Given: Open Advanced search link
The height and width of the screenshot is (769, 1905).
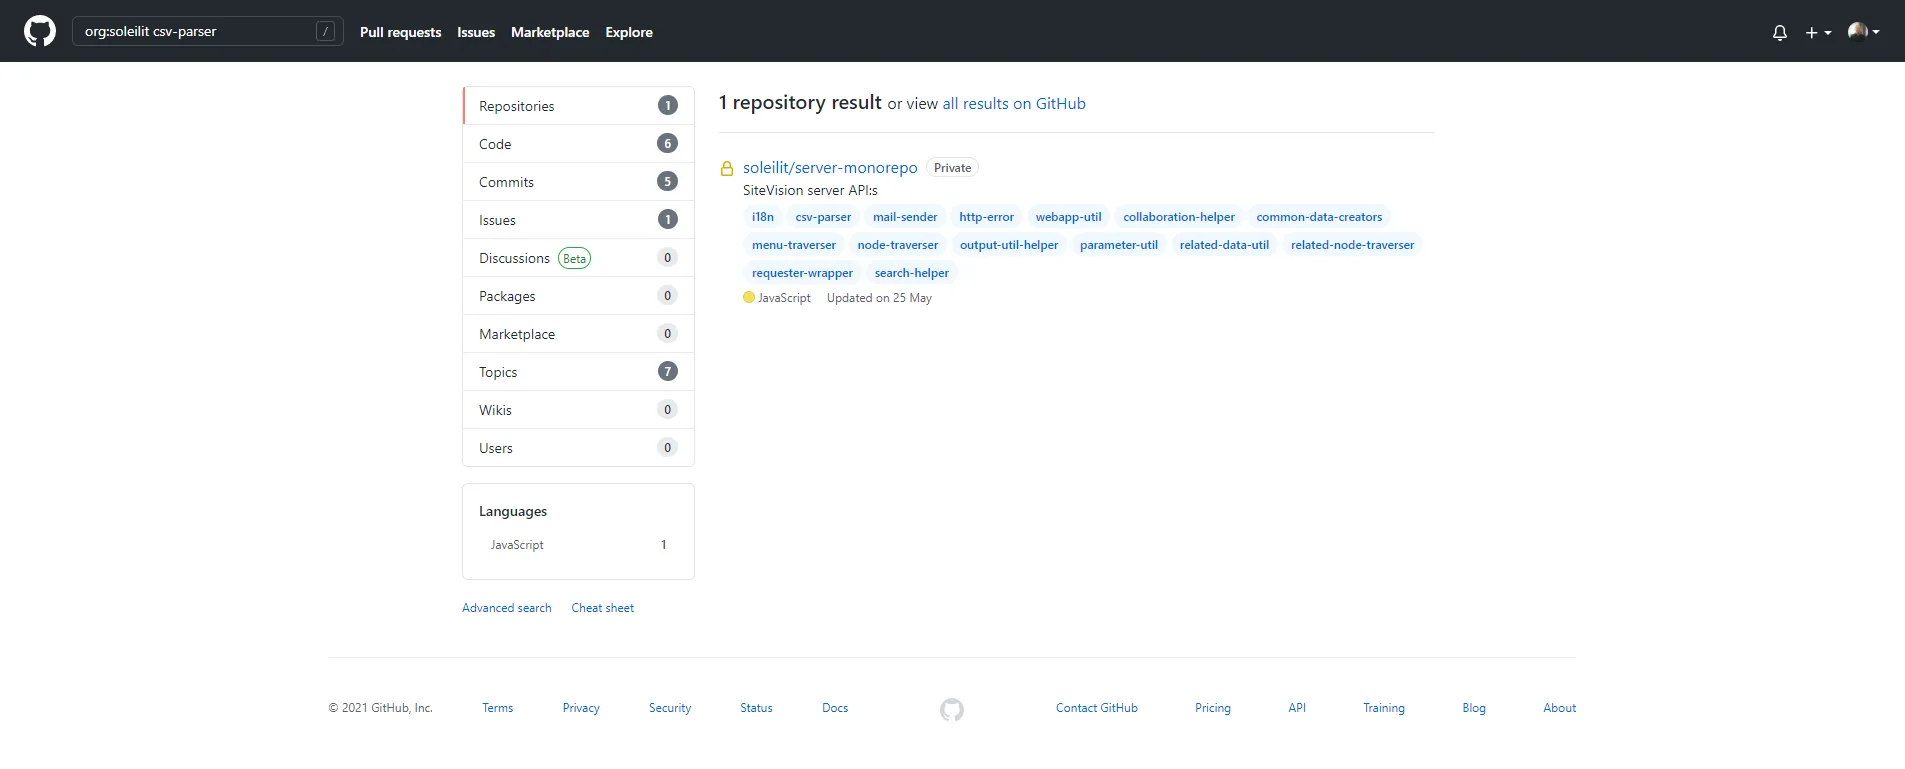Looking at the screenshot, I should (x=507, y=608).
